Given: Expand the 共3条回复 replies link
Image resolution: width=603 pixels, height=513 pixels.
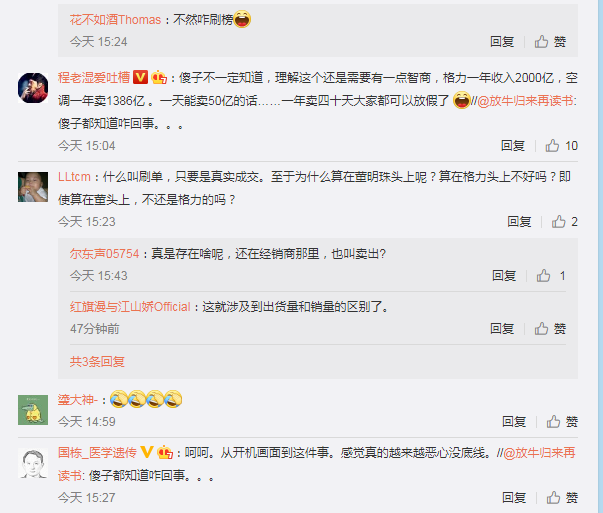Looking at the screenshot, I should 97,361.
